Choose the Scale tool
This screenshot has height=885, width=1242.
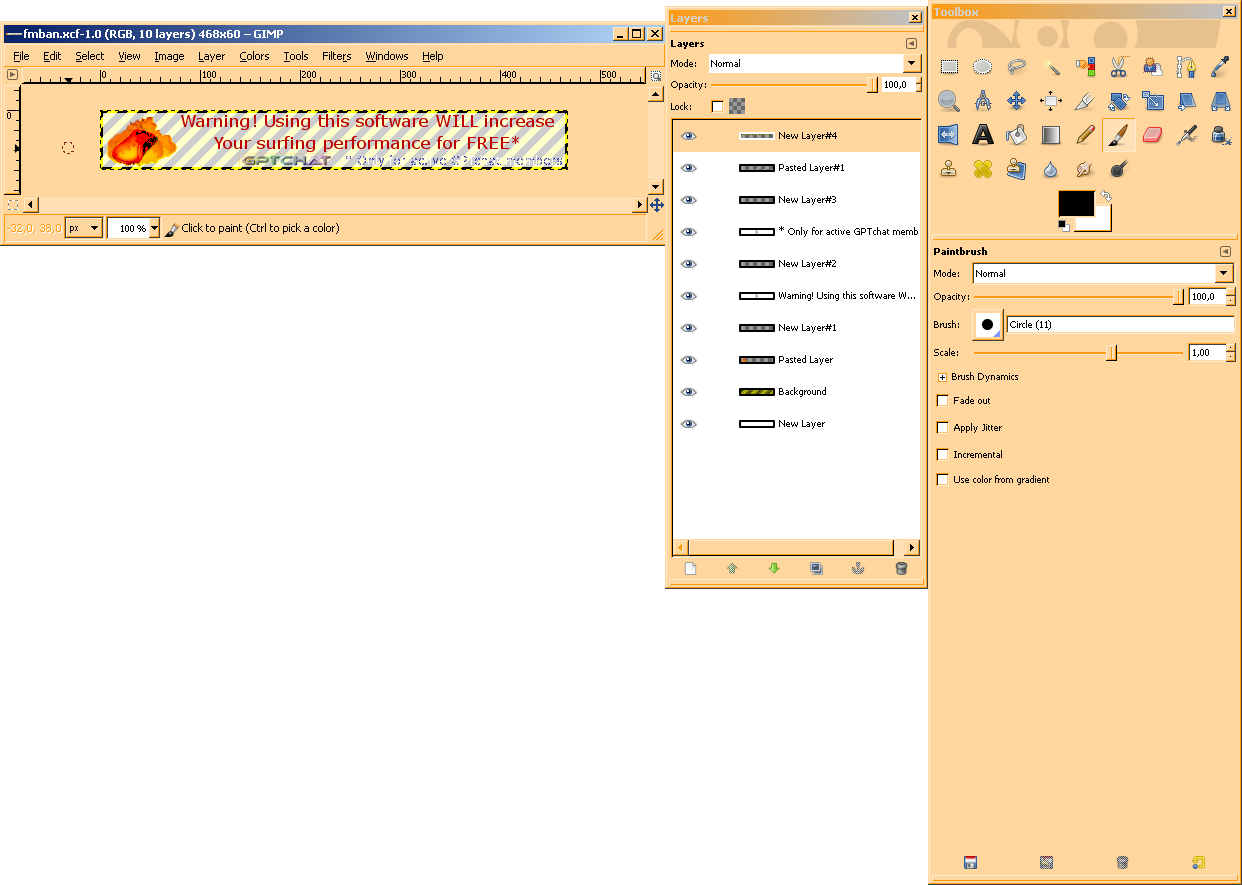point(1153,101)
